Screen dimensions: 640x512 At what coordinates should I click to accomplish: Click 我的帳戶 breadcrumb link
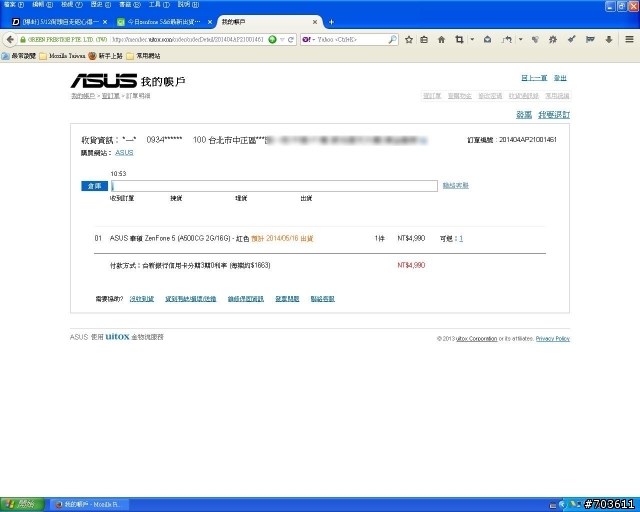[x=83, y=96]
